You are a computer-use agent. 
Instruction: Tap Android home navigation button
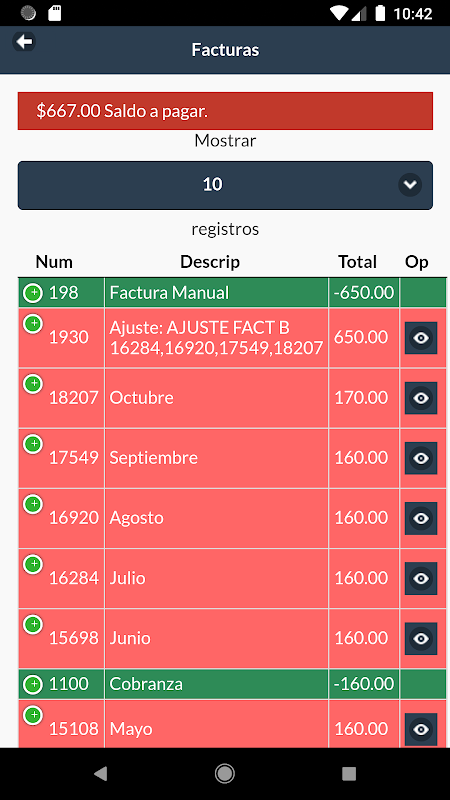point(224,774)
